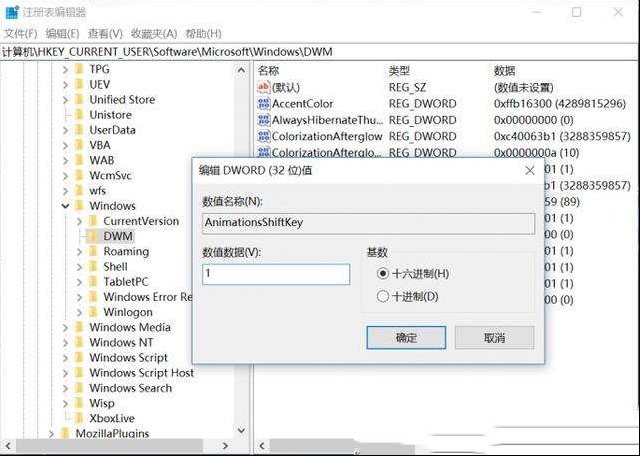Click tree pane horizontal scroll left arrow
The image size is (640, 456).
tap(8, 445)
